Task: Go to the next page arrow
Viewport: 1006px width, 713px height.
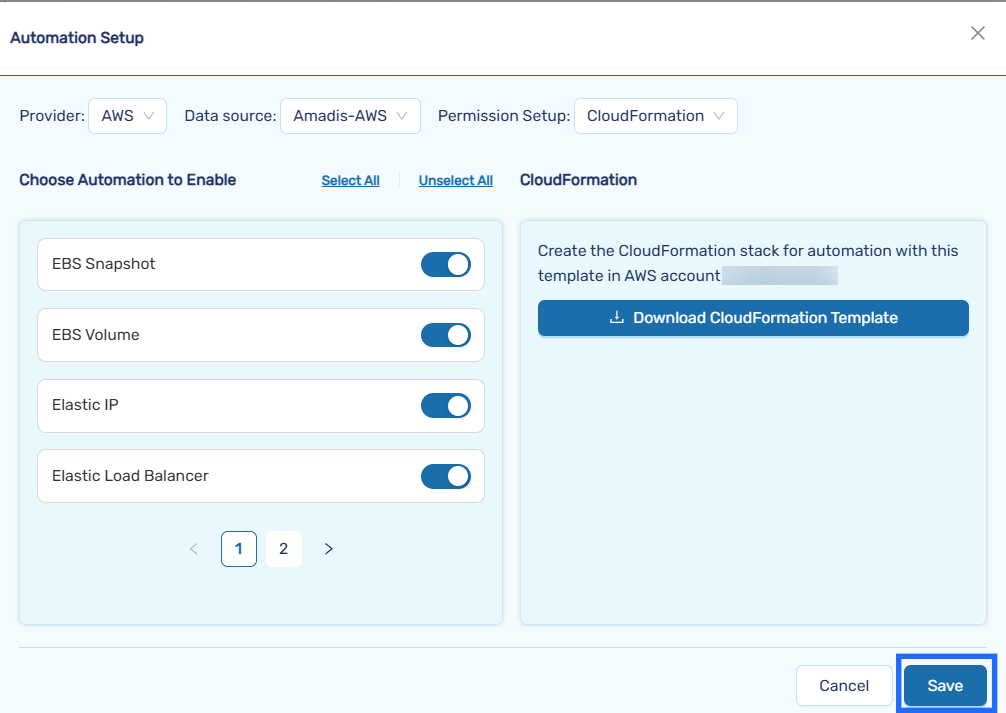Action: coord(329,549)
